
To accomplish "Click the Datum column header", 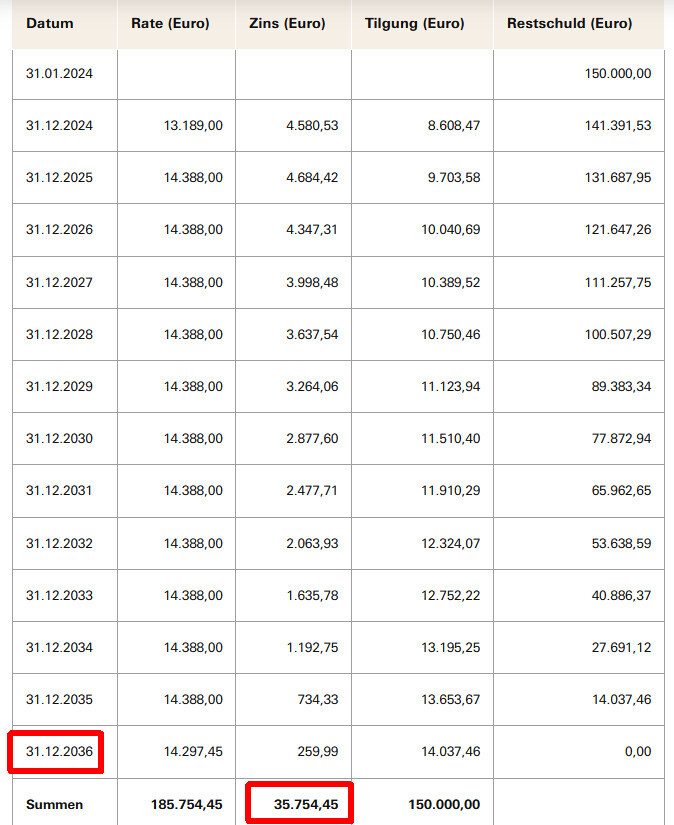I will point(50,23).
